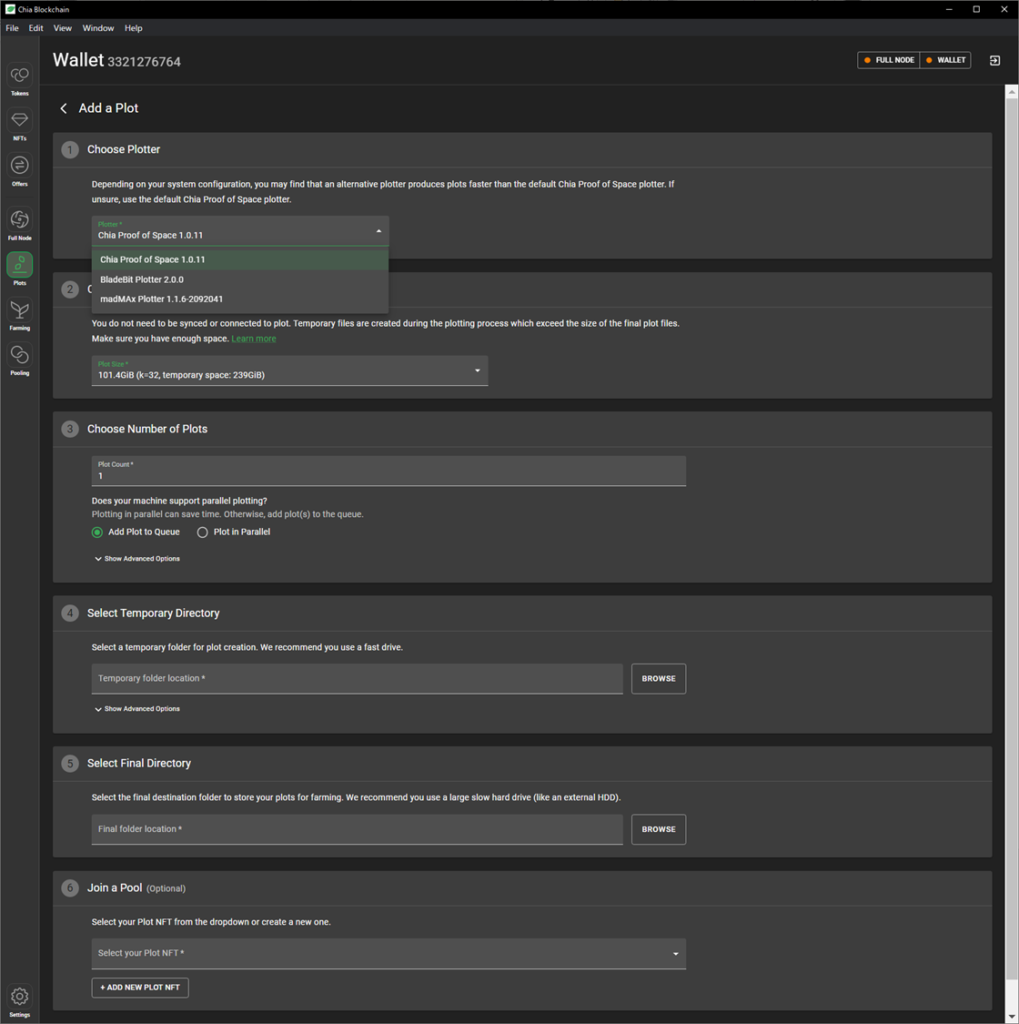
Task: Open the Edit menu
Action: click(x=36, y=28)
